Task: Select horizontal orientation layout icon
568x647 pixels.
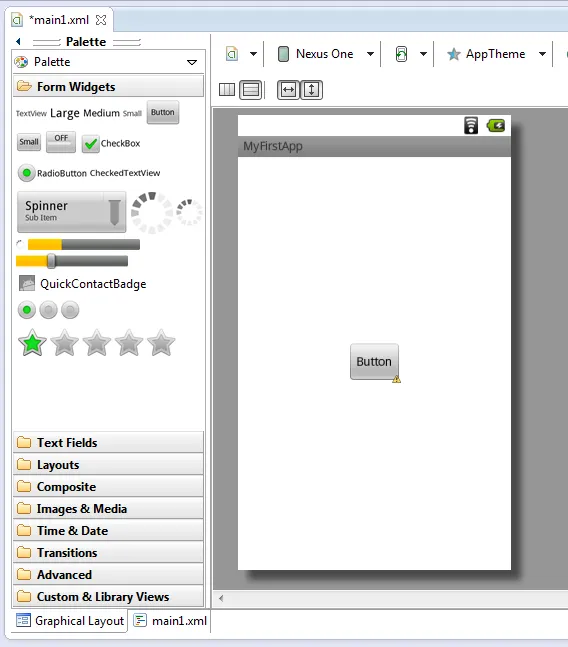Action: (x=227, y=90)
